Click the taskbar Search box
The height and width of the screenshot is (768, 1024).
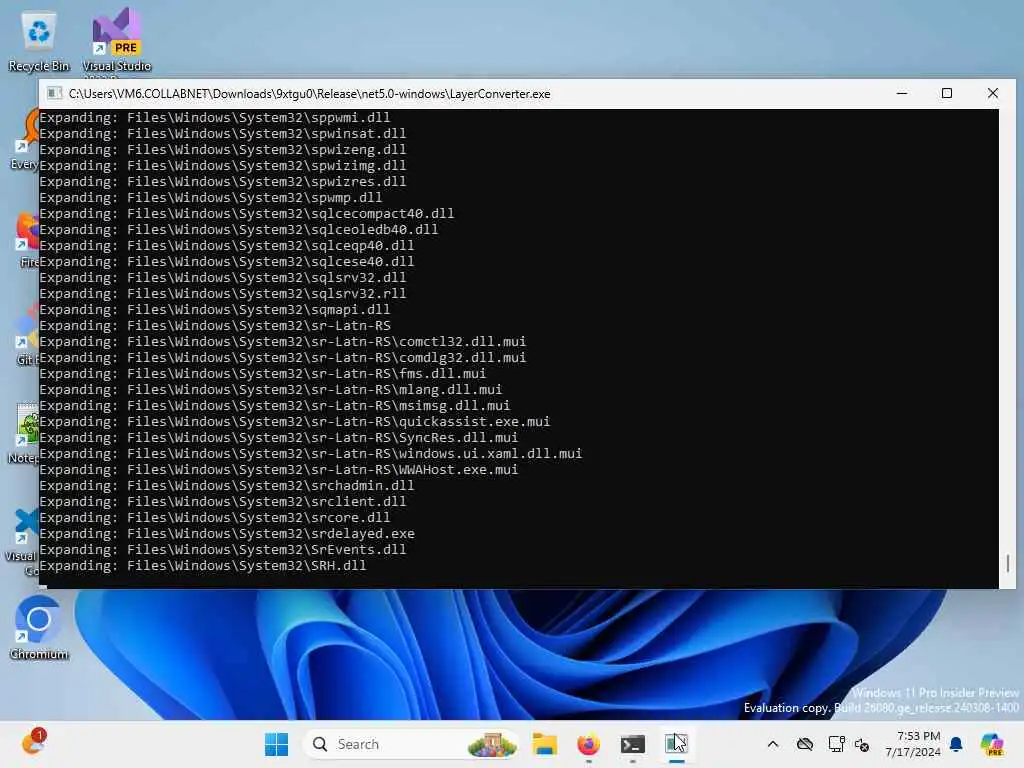(x=412, y=744)
